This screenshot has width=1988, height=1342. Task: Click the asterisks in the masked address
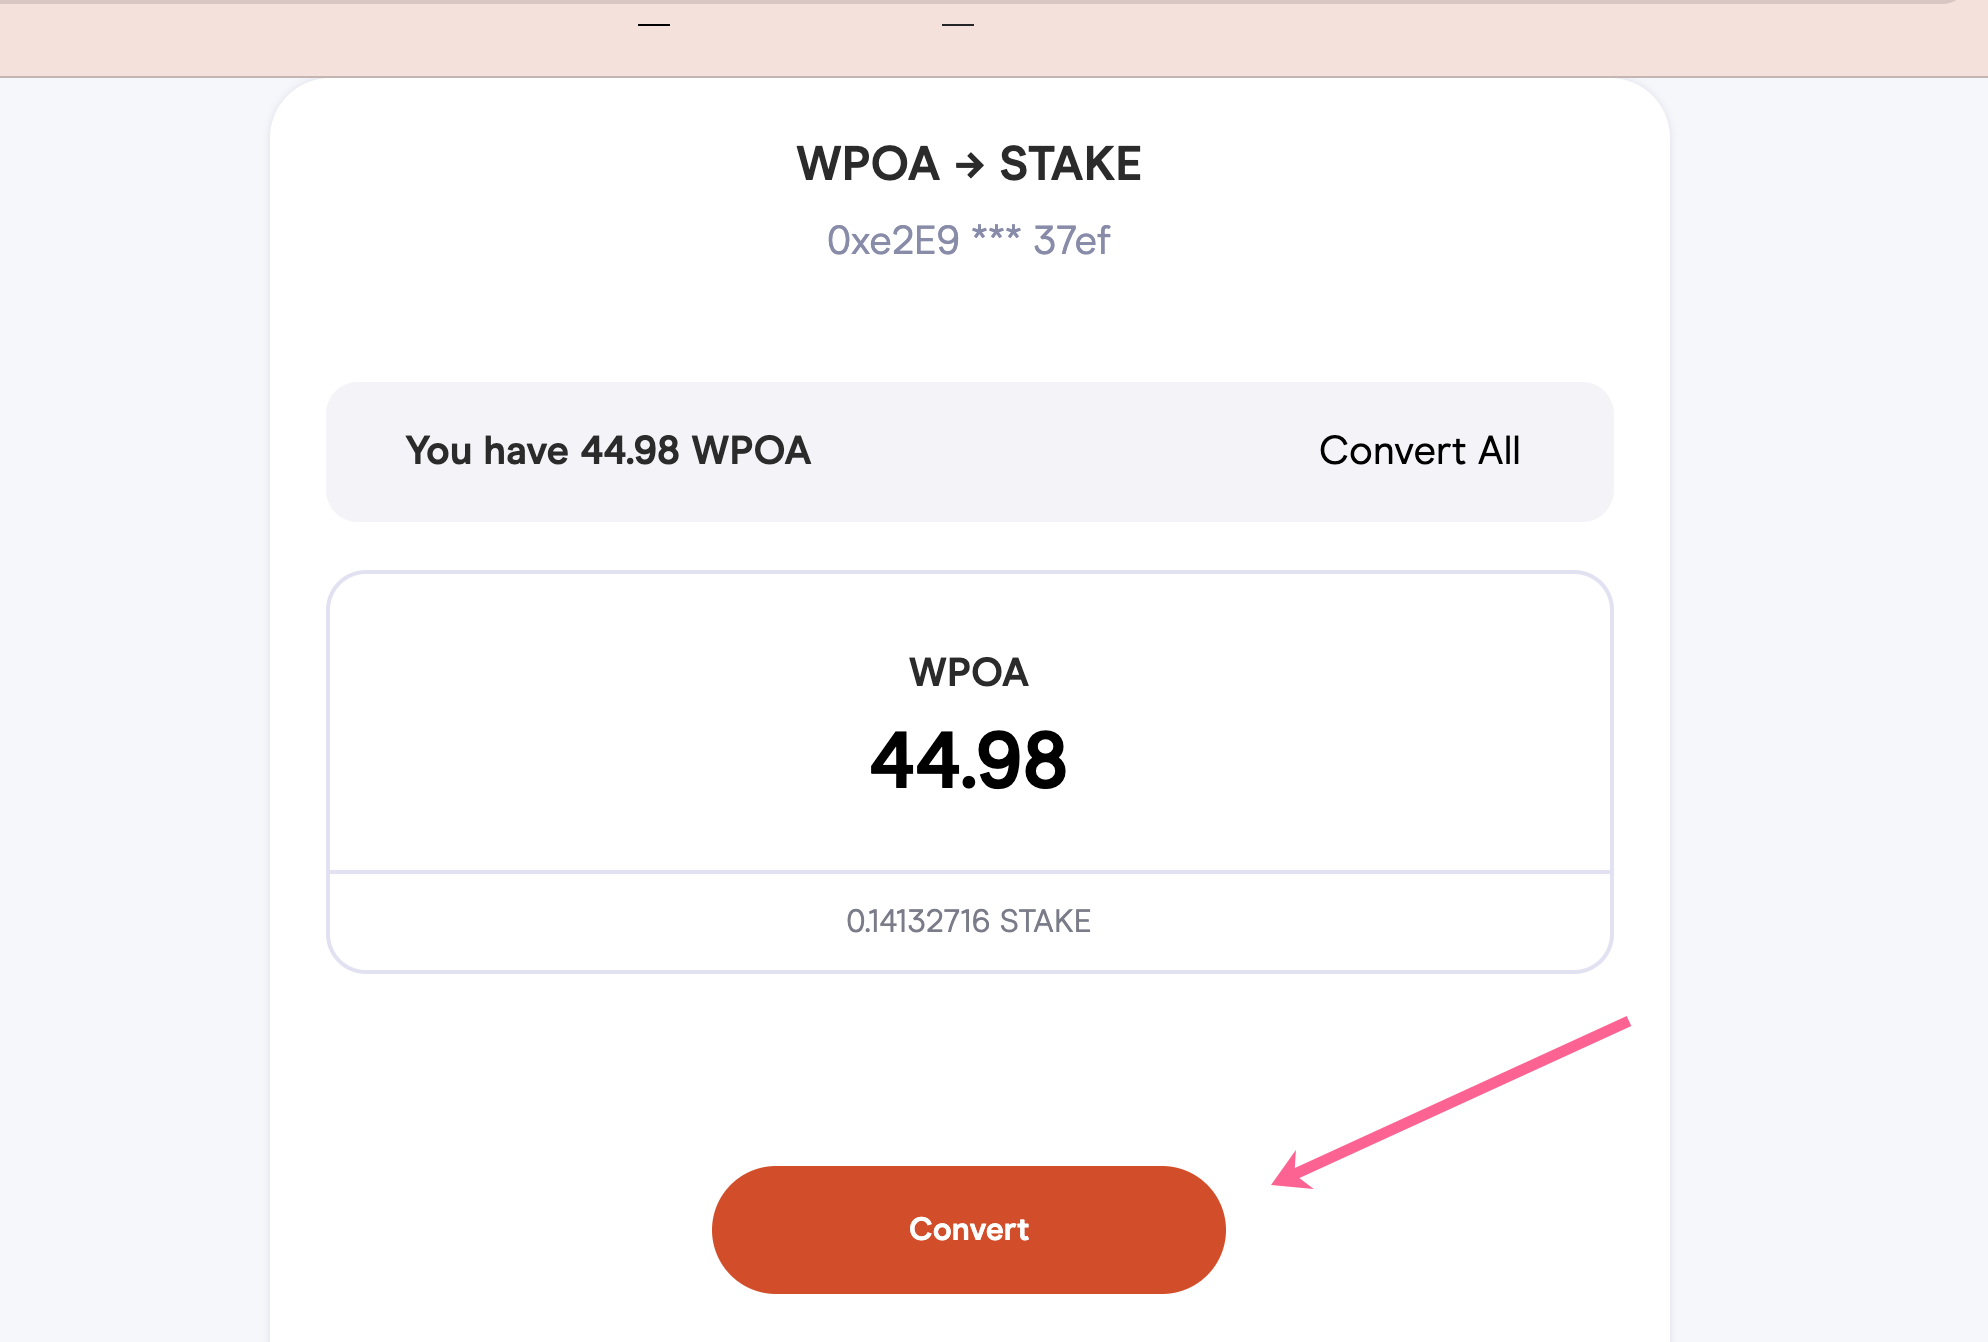coord(996,237)
